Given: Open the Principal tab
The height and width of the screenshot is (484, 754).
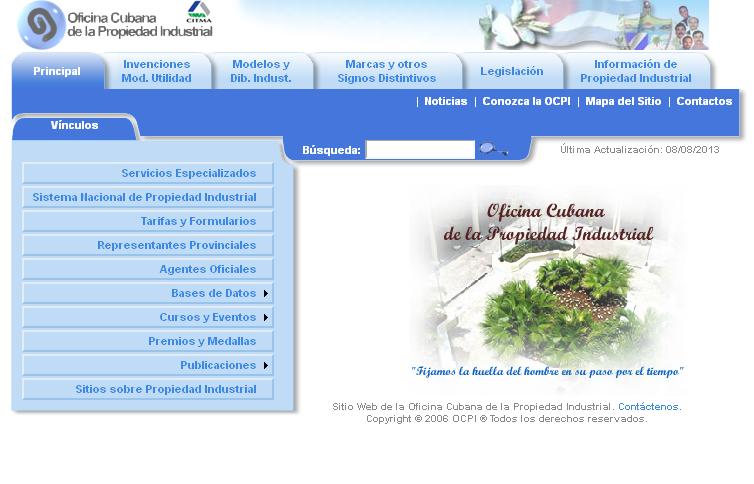Looking at the screenshot, I should click(57, 72).
